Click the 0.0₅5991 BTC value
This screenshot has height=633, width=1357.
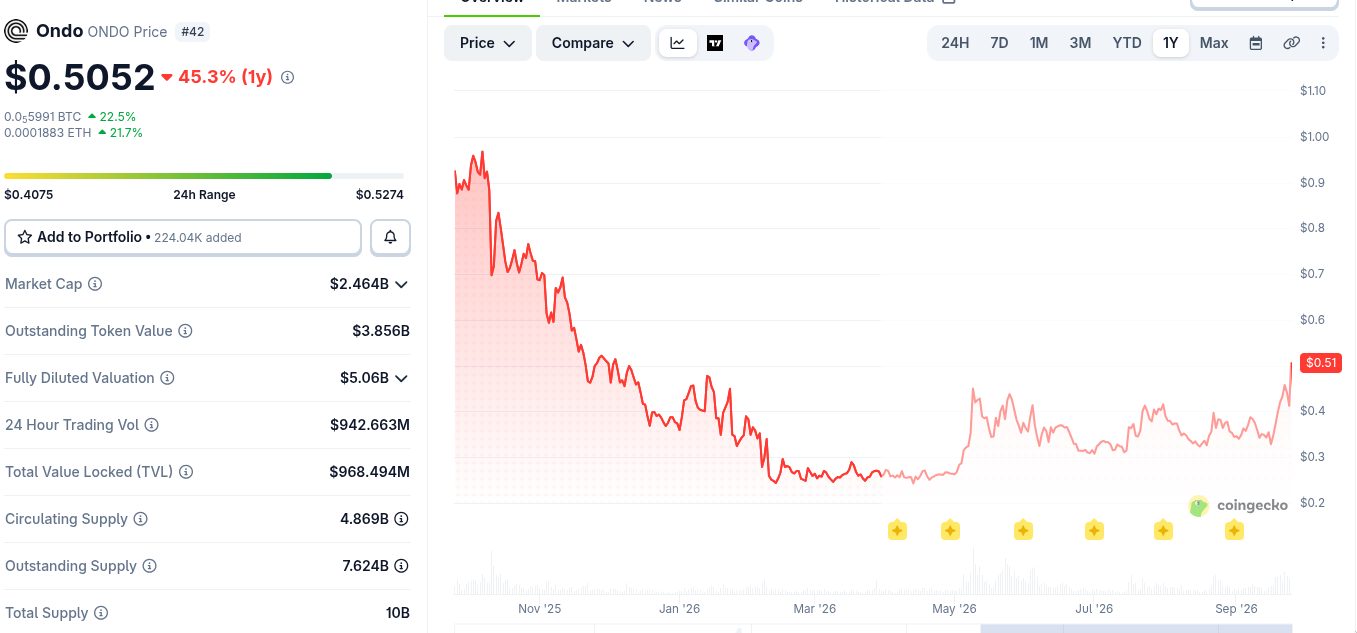(42, 117)
